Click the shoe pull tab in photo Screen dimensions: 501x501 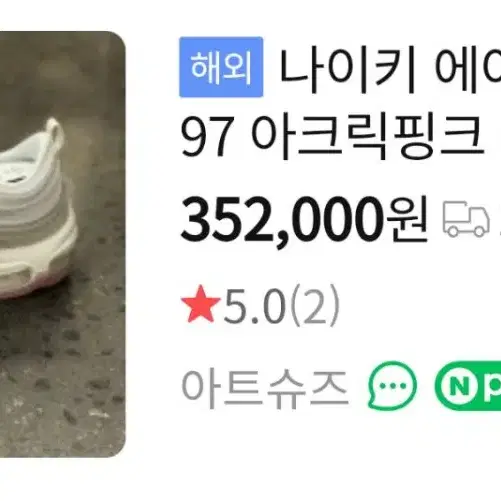55,133
